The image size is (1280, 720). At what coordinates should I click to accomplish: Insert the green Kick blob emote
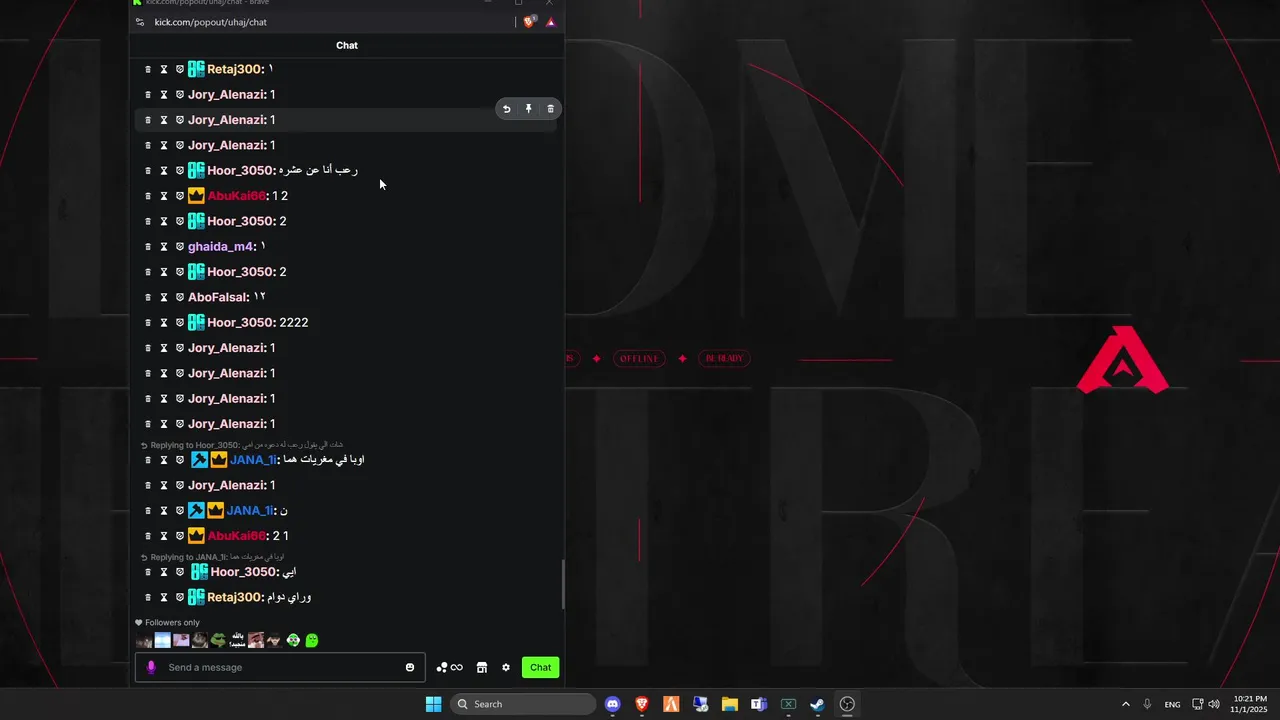click(312, 640)
